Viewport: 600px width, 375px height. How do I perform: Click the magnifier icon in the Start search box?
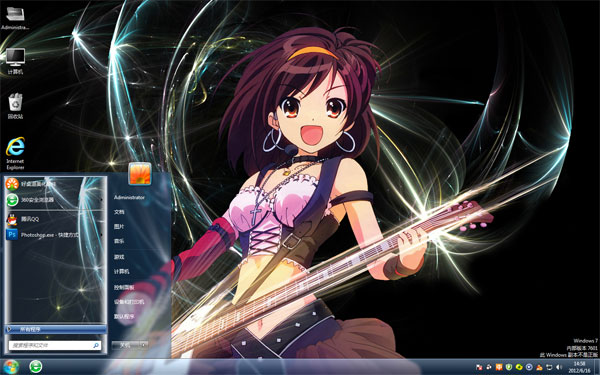[x=96, y=345]
